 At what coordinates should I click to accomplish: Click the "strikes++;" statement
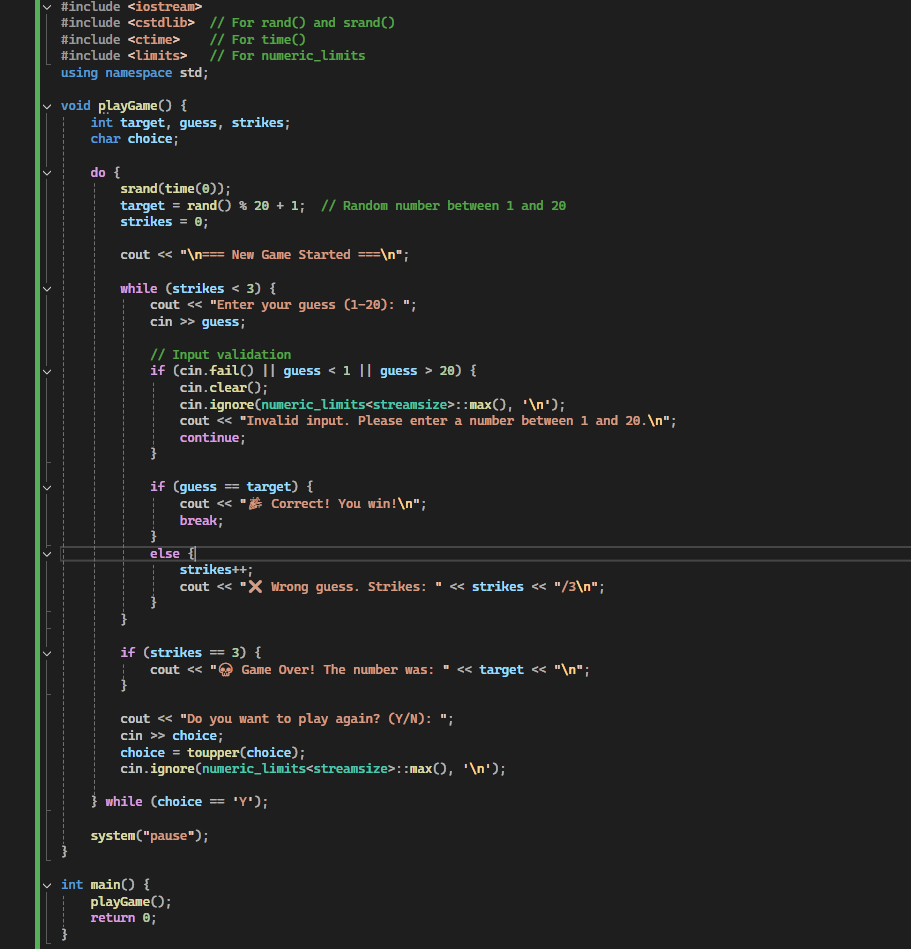[216, 570]
